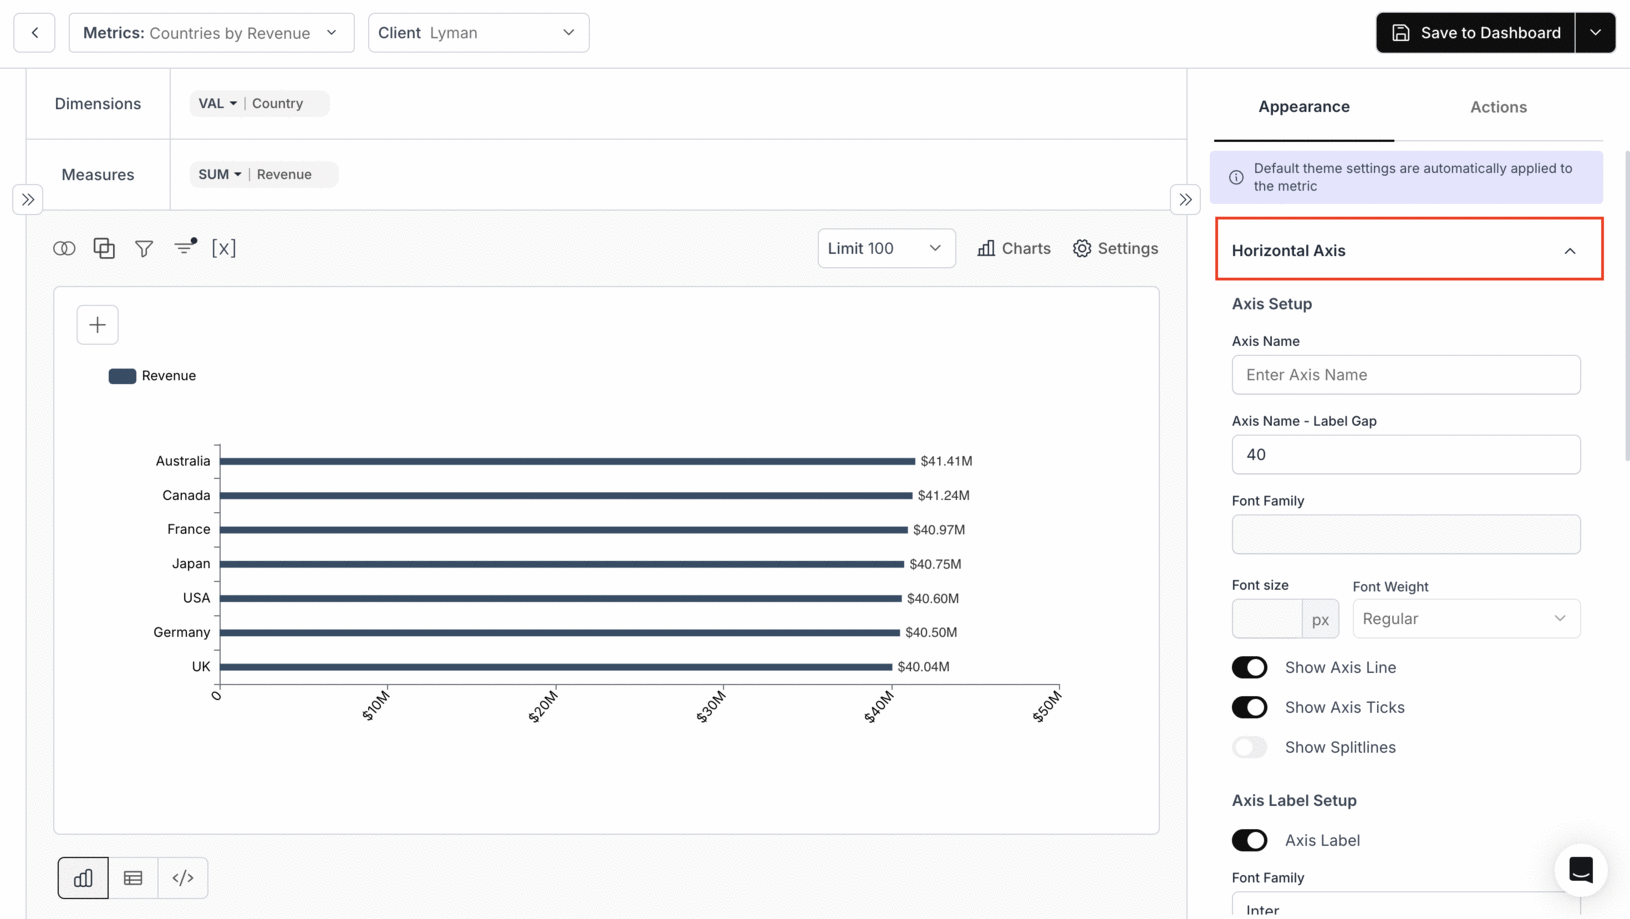Click Save to Dashboard
The height and width of the screenshot is (919, 1630).
[x=1474, y=32]
